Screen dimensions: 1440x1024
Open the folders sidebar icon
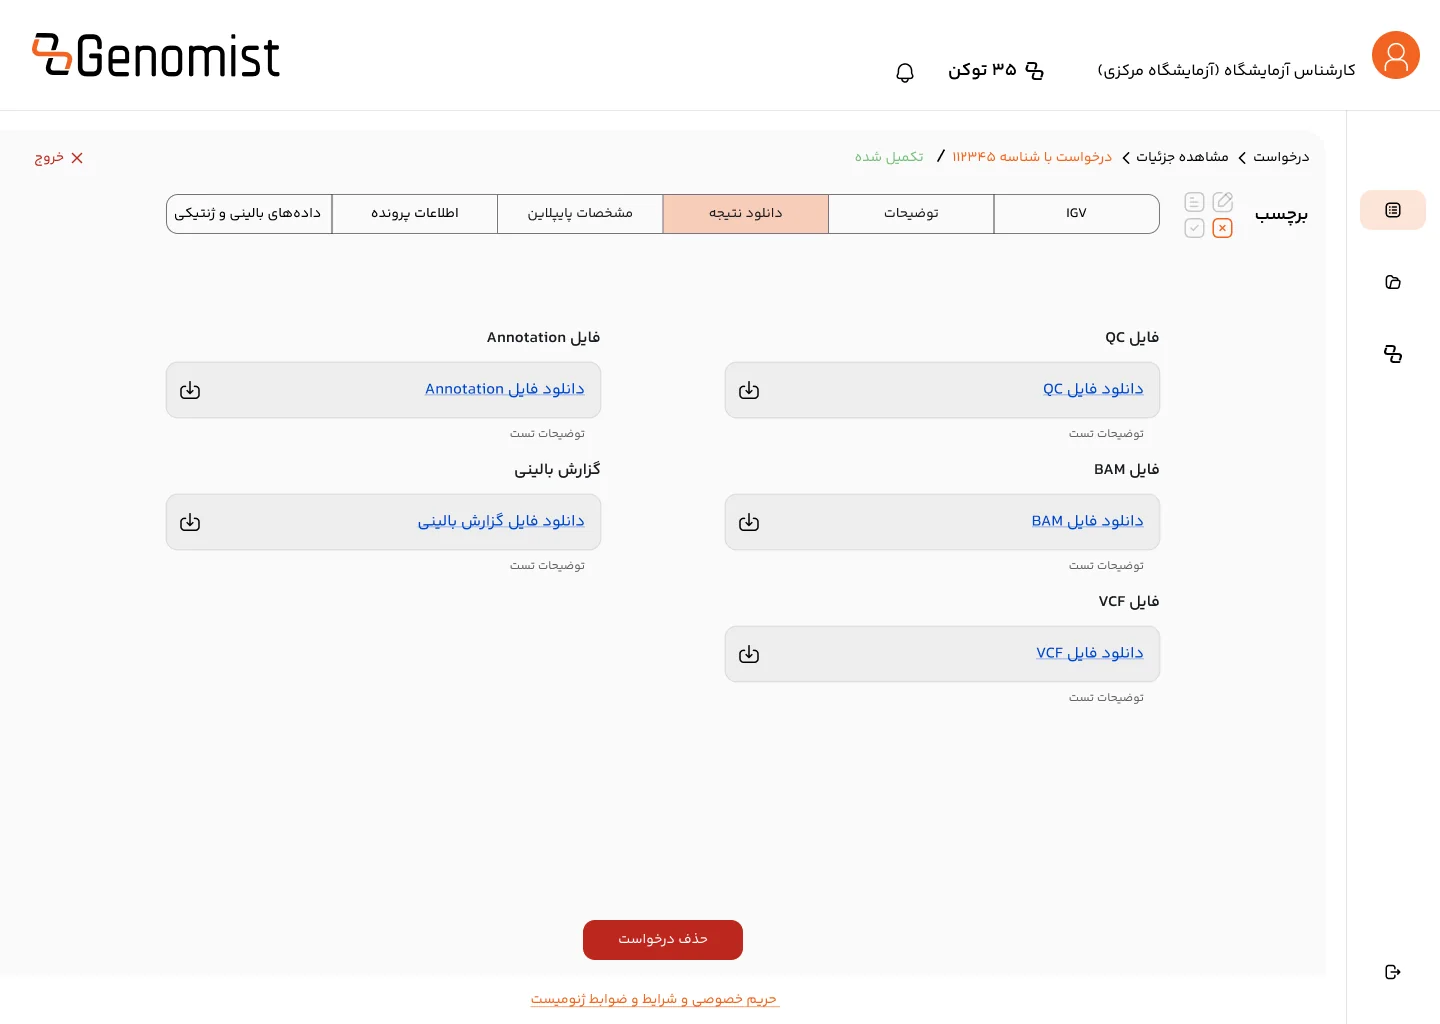(1393, 282)
